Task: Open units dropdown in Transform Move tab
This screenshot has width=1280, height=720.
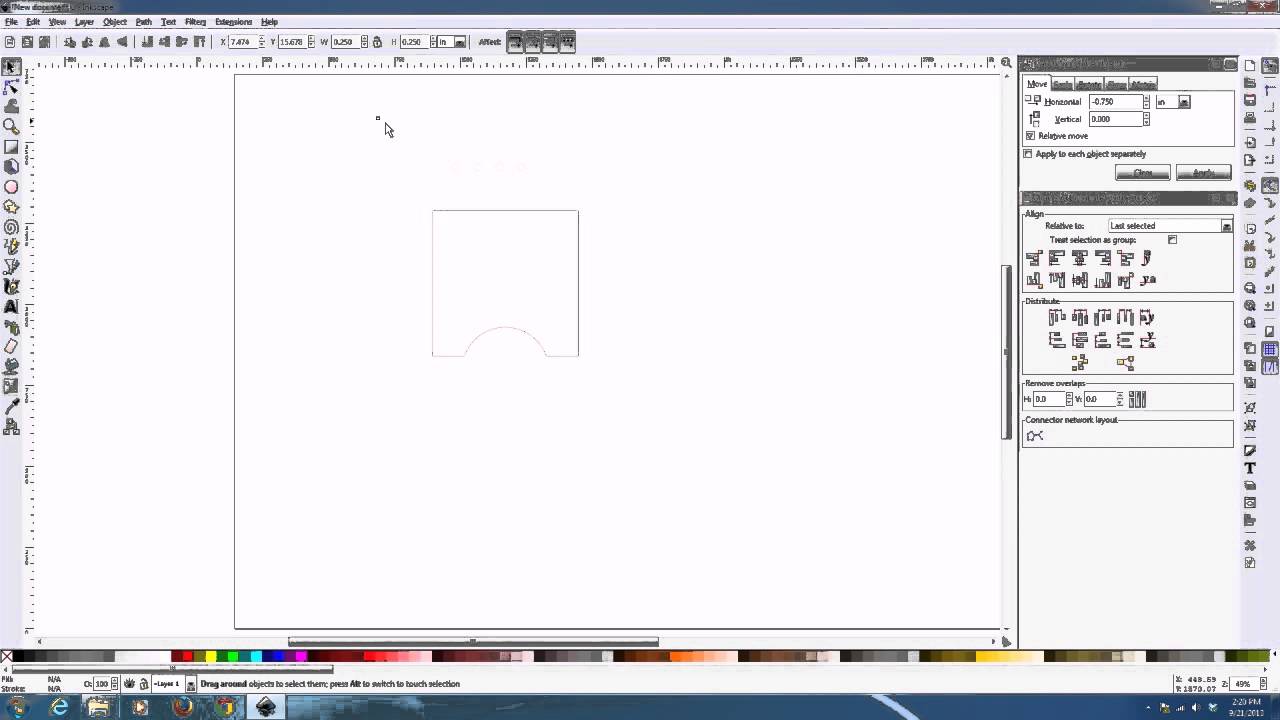Action: (x=1172, y=102)
